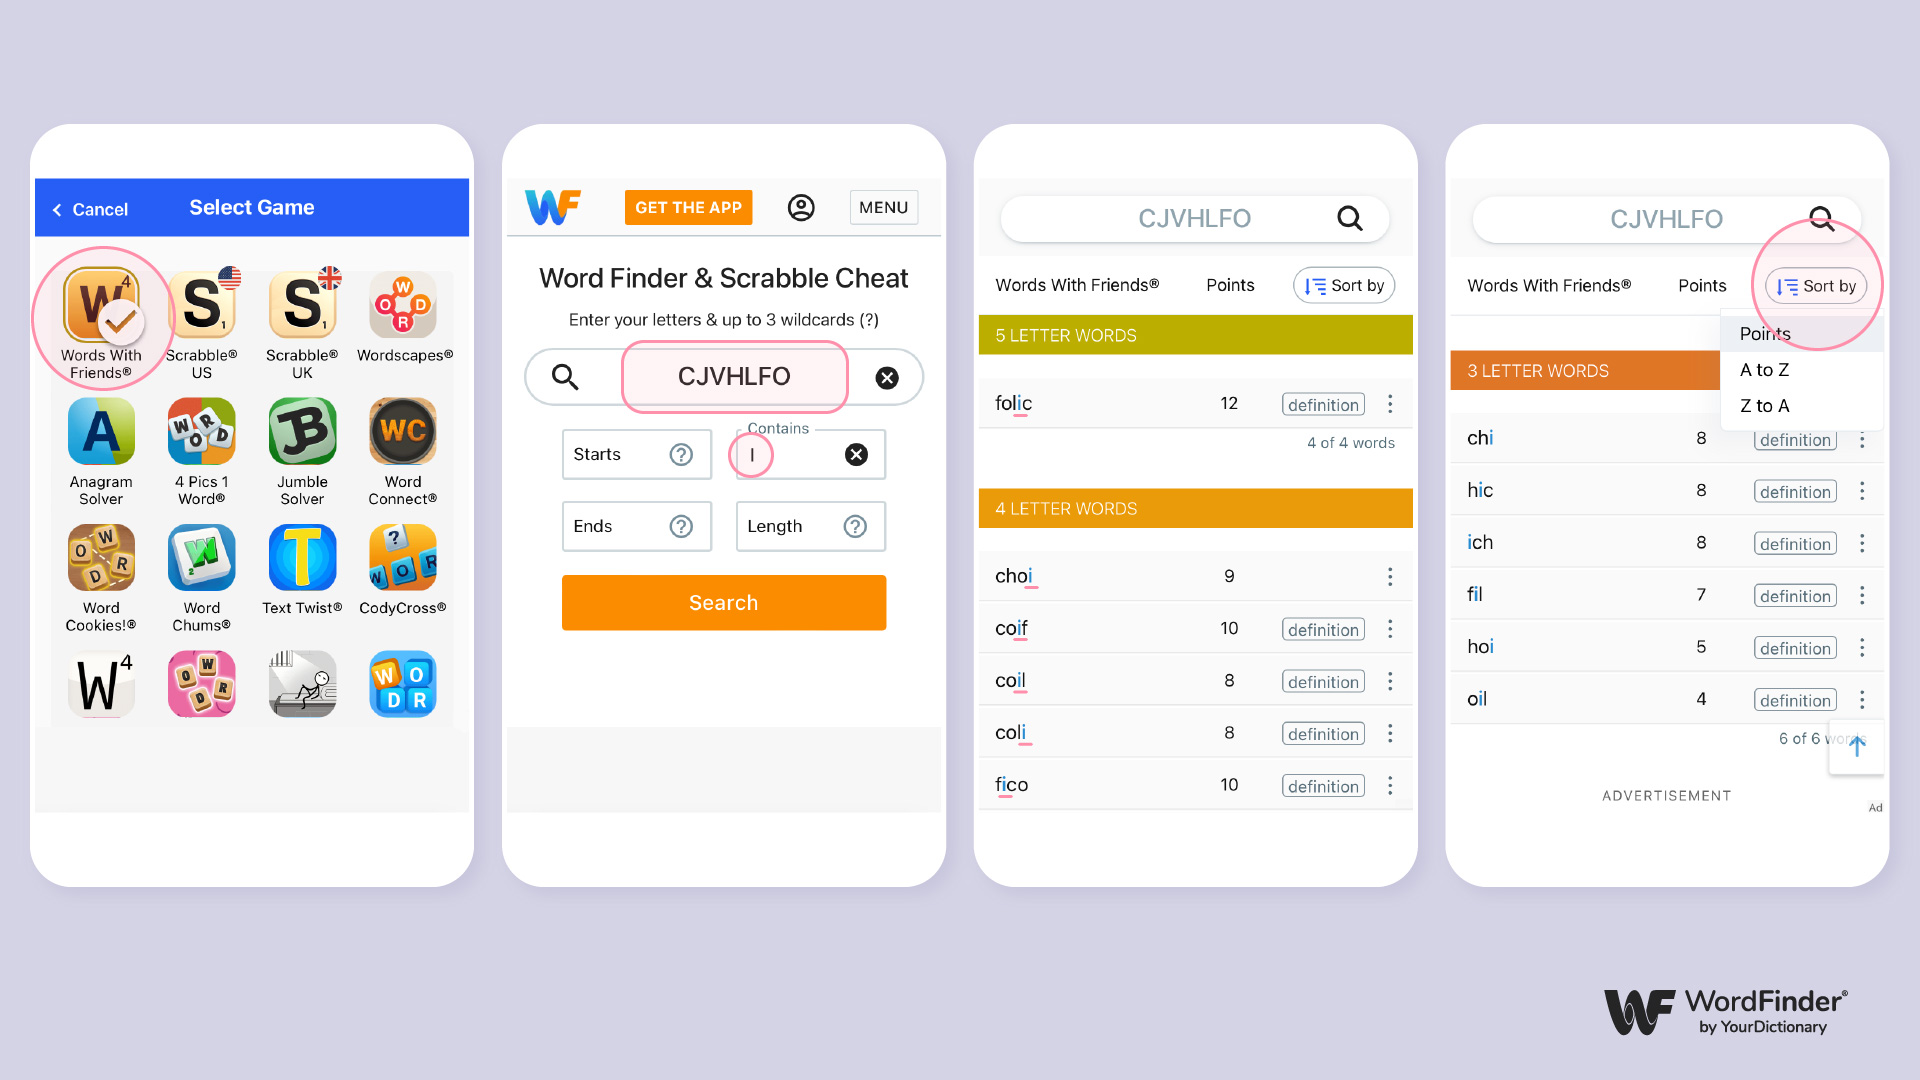Click the orange Search button
The width and height of the screenshot is (1920, 1080).
[724, 603]
